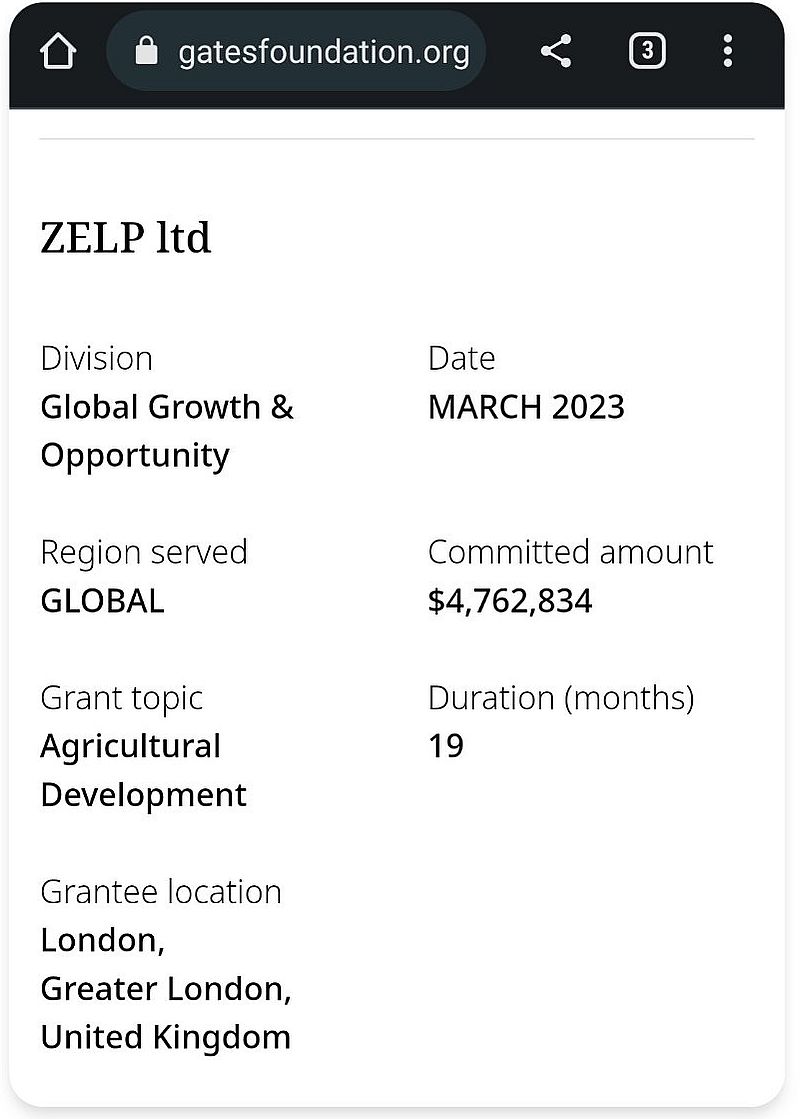The height and width of the screenshot is (1119, 800).
Task: Click the Duration (months) label
Action: tap(560, 698)
